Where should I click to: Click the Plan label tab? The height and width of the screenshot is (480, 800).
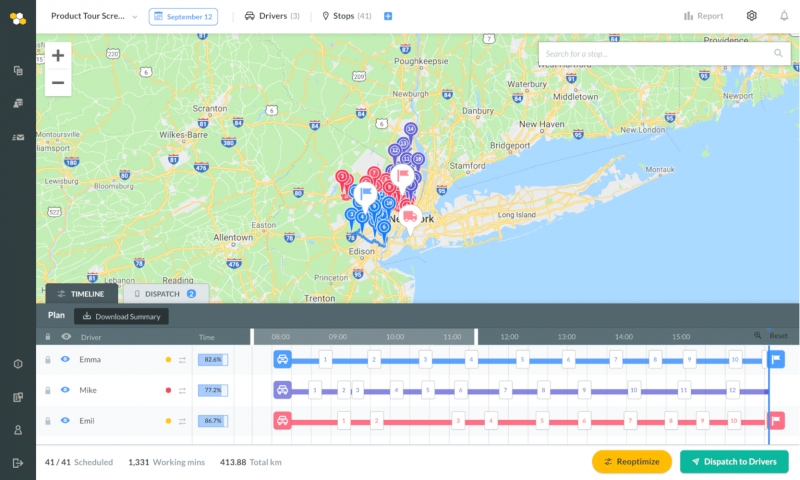(56, 315)
